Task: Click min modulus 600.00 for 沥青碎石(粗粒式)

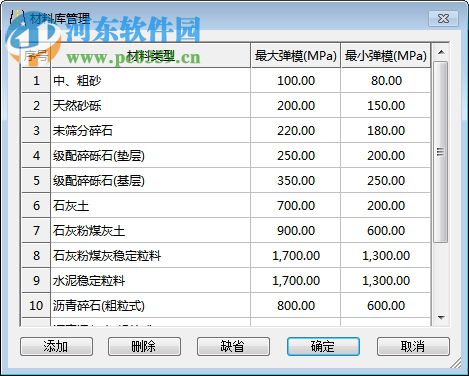Action: (x=386, y=306)
